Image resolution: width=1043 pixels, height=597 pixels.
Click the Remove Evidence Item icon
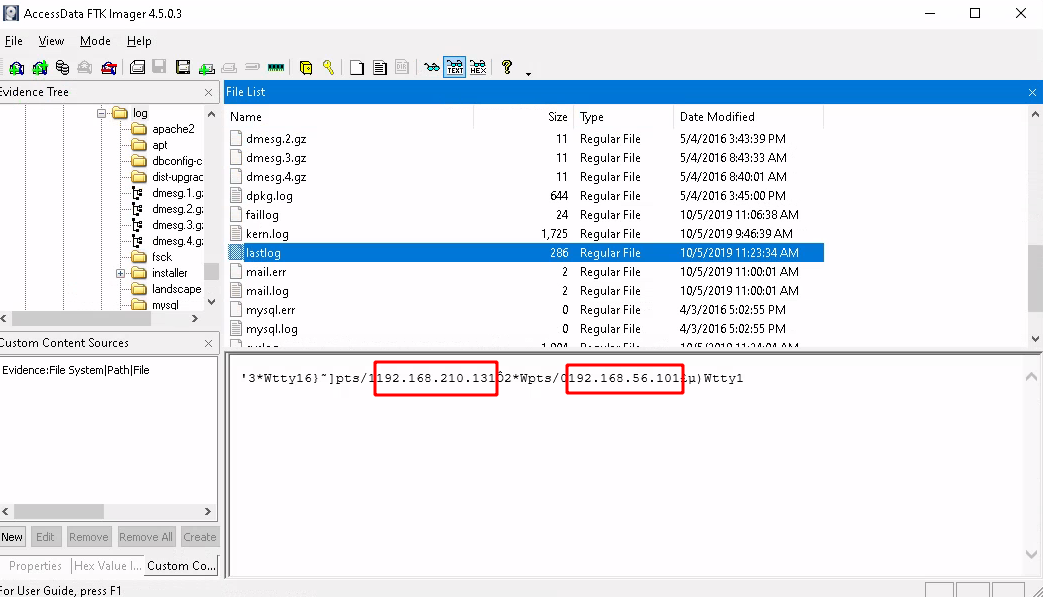click(85, 67)
